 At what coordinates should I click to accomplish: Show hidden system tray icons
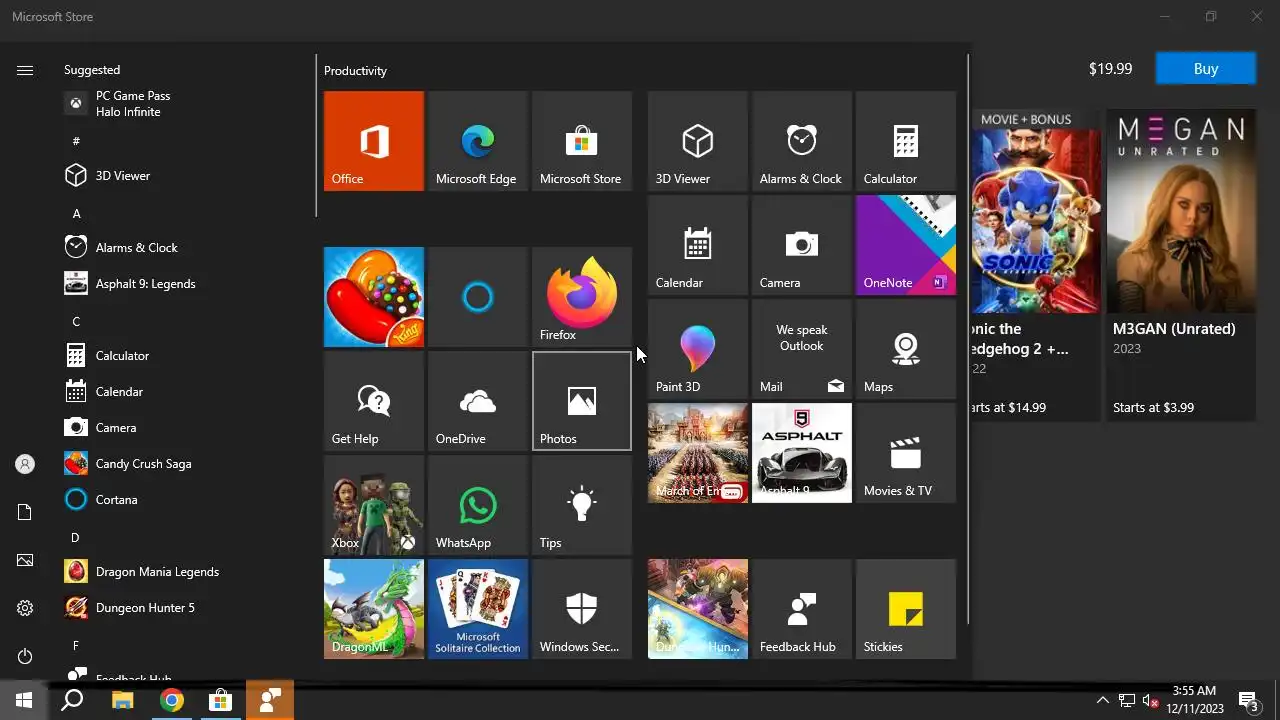coord(1103,700)
